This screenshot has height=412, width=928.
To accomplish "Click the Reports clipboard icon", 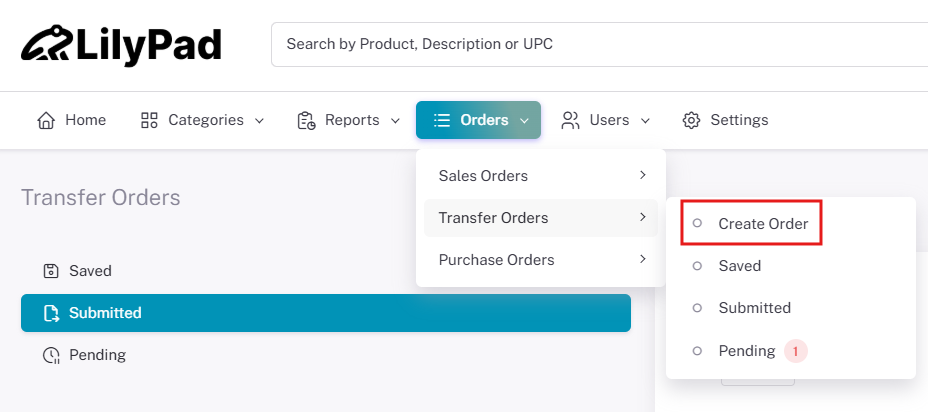I will coord(306,120).
